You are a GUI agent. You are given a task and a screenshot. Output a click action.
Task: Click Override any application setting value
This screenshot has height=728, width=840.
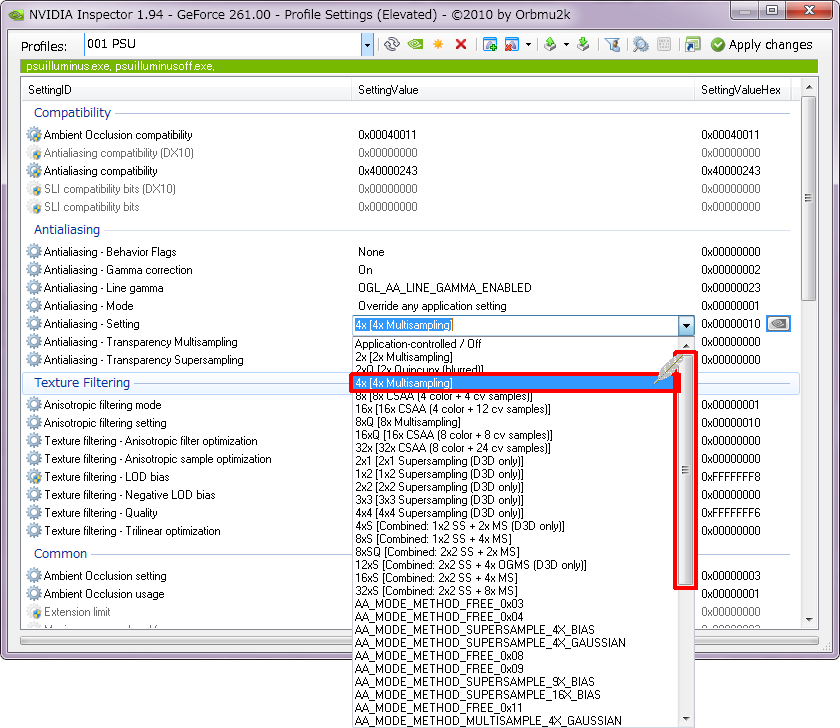(432, 306)
